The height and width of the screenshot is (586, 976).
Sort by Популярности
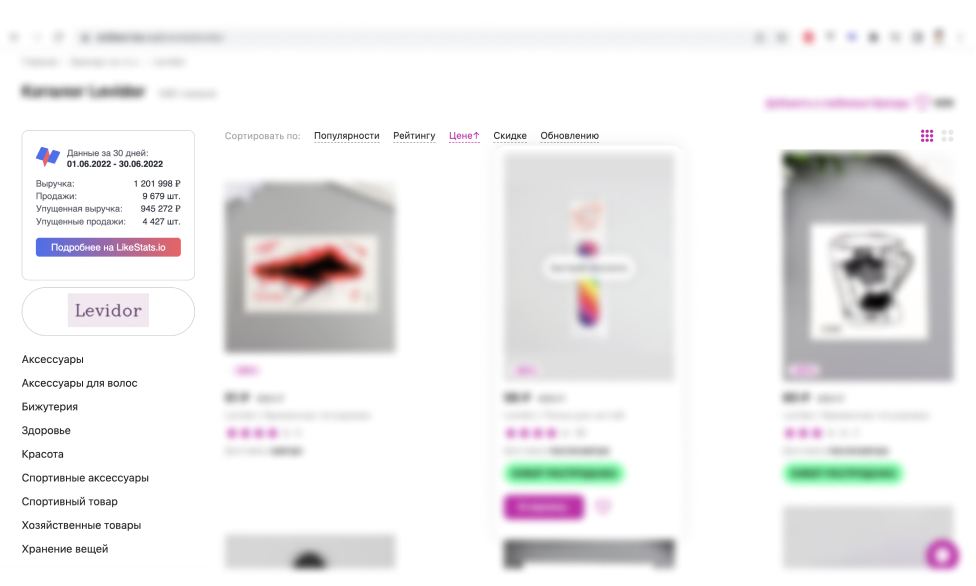point(347,136)
